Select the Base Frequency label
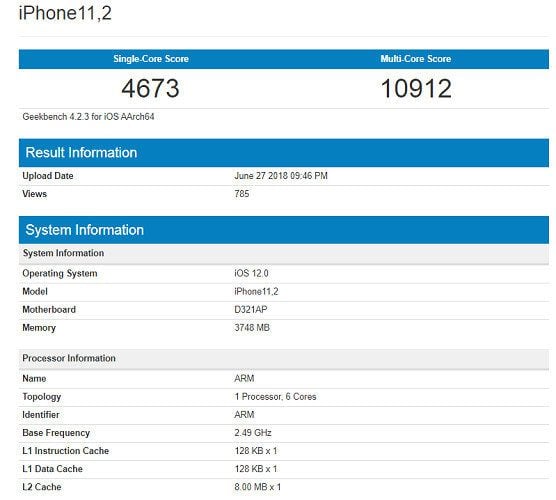This screenshot has width=556, height=500. (x=56, y=433)
